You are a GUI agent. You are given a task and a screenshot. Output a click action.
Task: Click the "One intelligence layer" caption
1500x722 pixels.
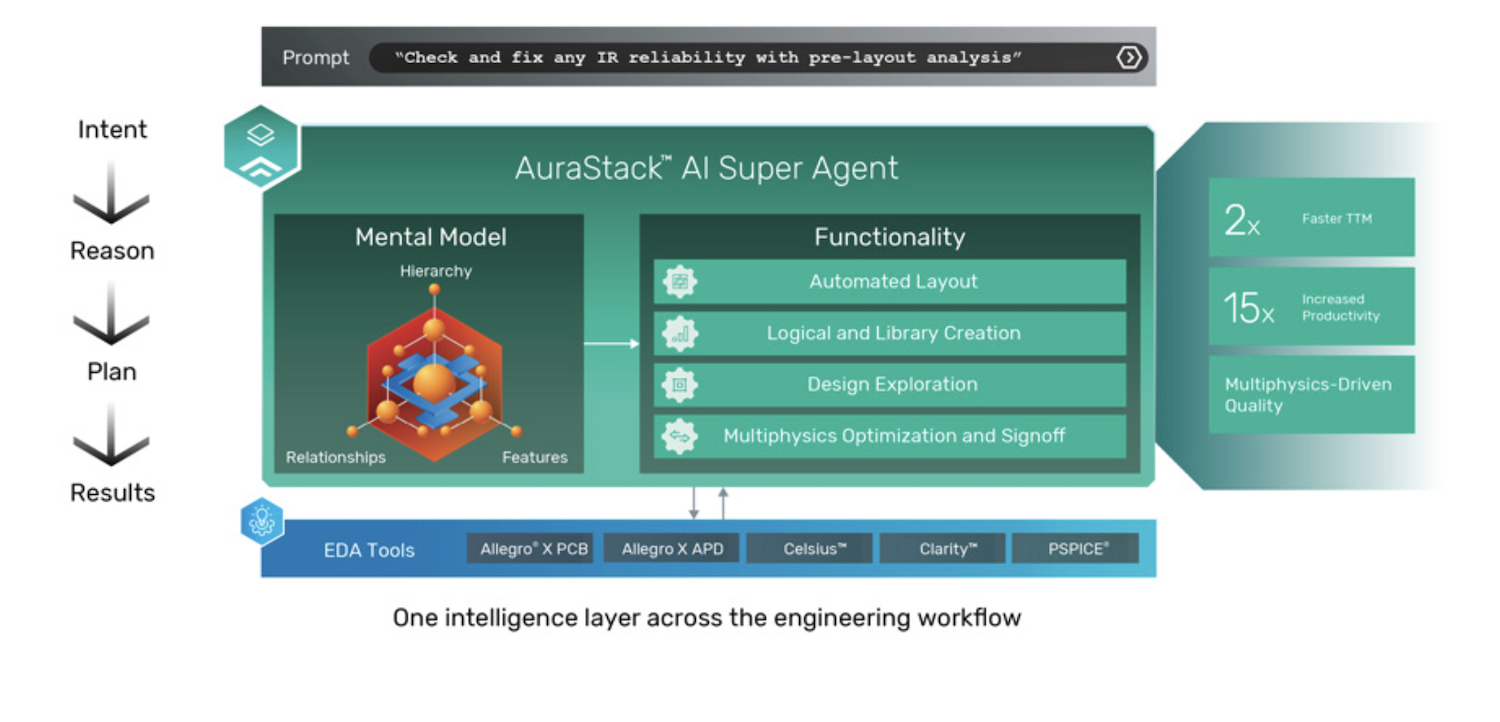pos(707,618)
